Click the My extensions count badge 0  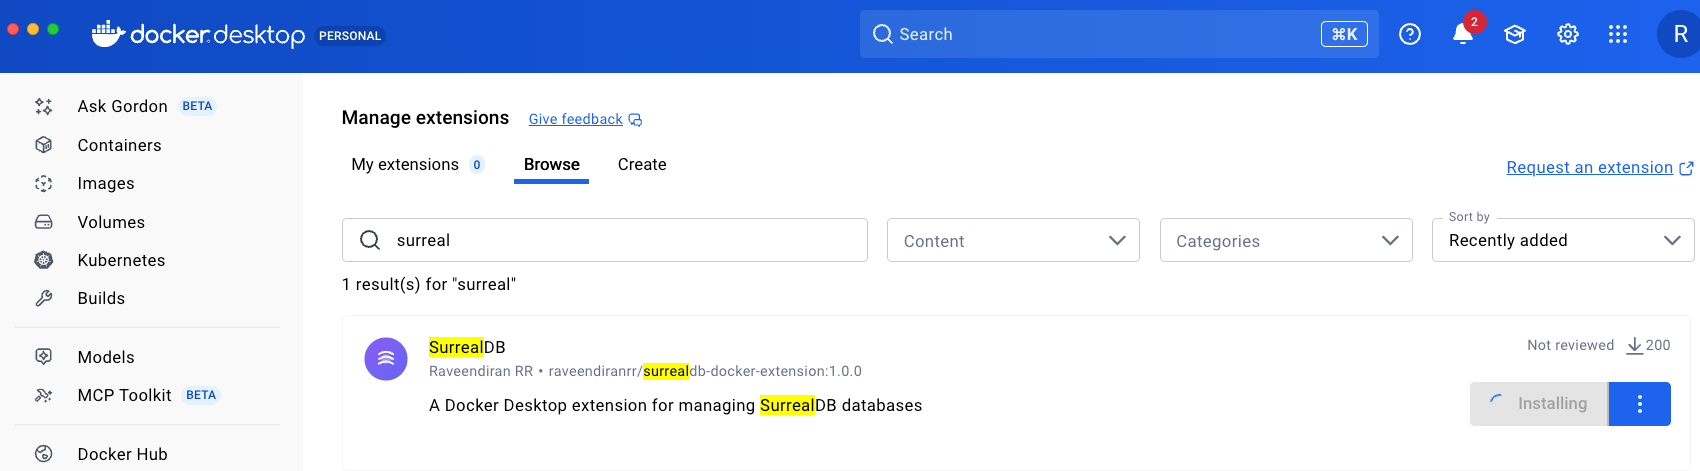477,165
